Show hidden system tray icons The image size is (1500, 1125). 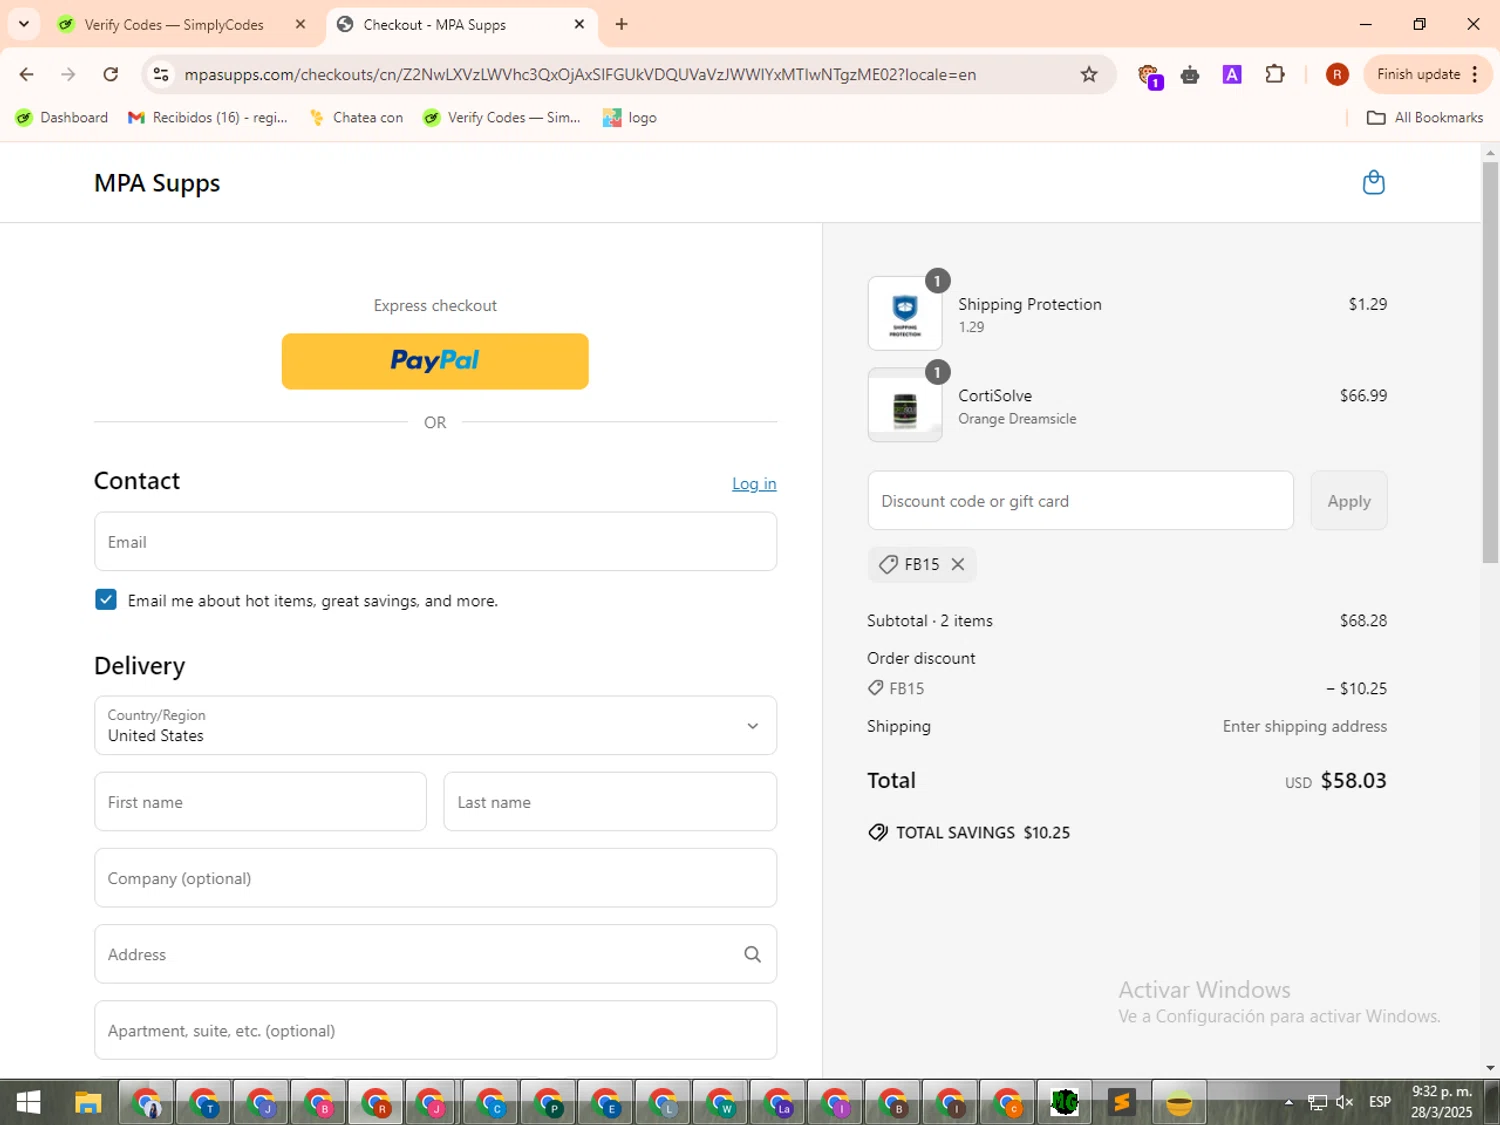(x=1288, y=1103)
